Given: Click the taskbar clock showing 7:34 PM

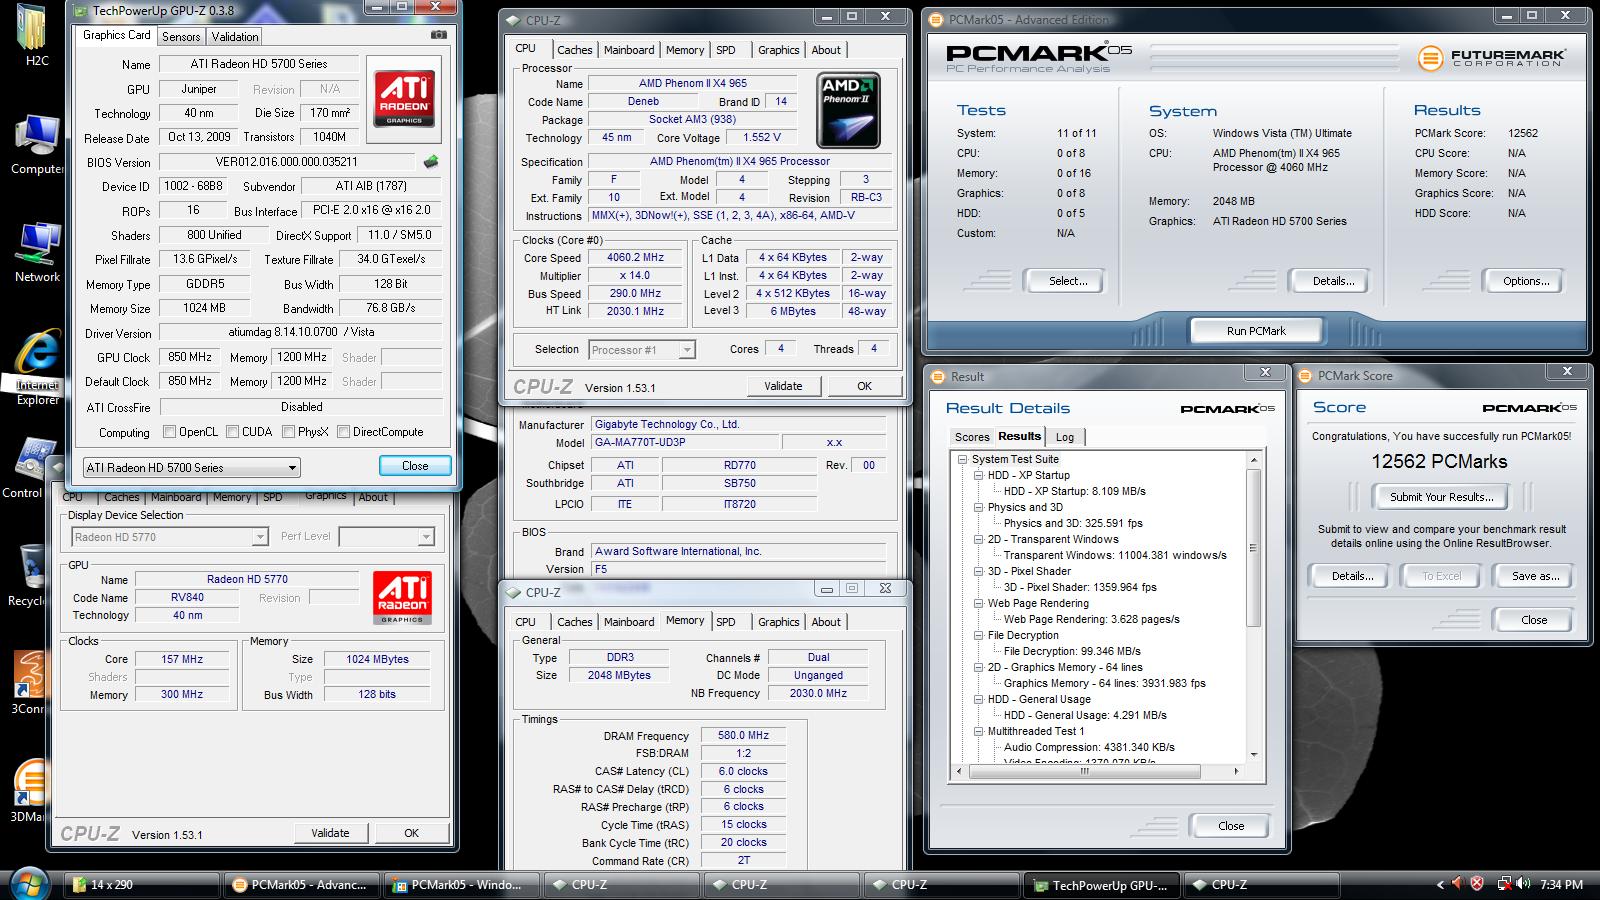Looking at the screenshot, I should (1561, 885).
